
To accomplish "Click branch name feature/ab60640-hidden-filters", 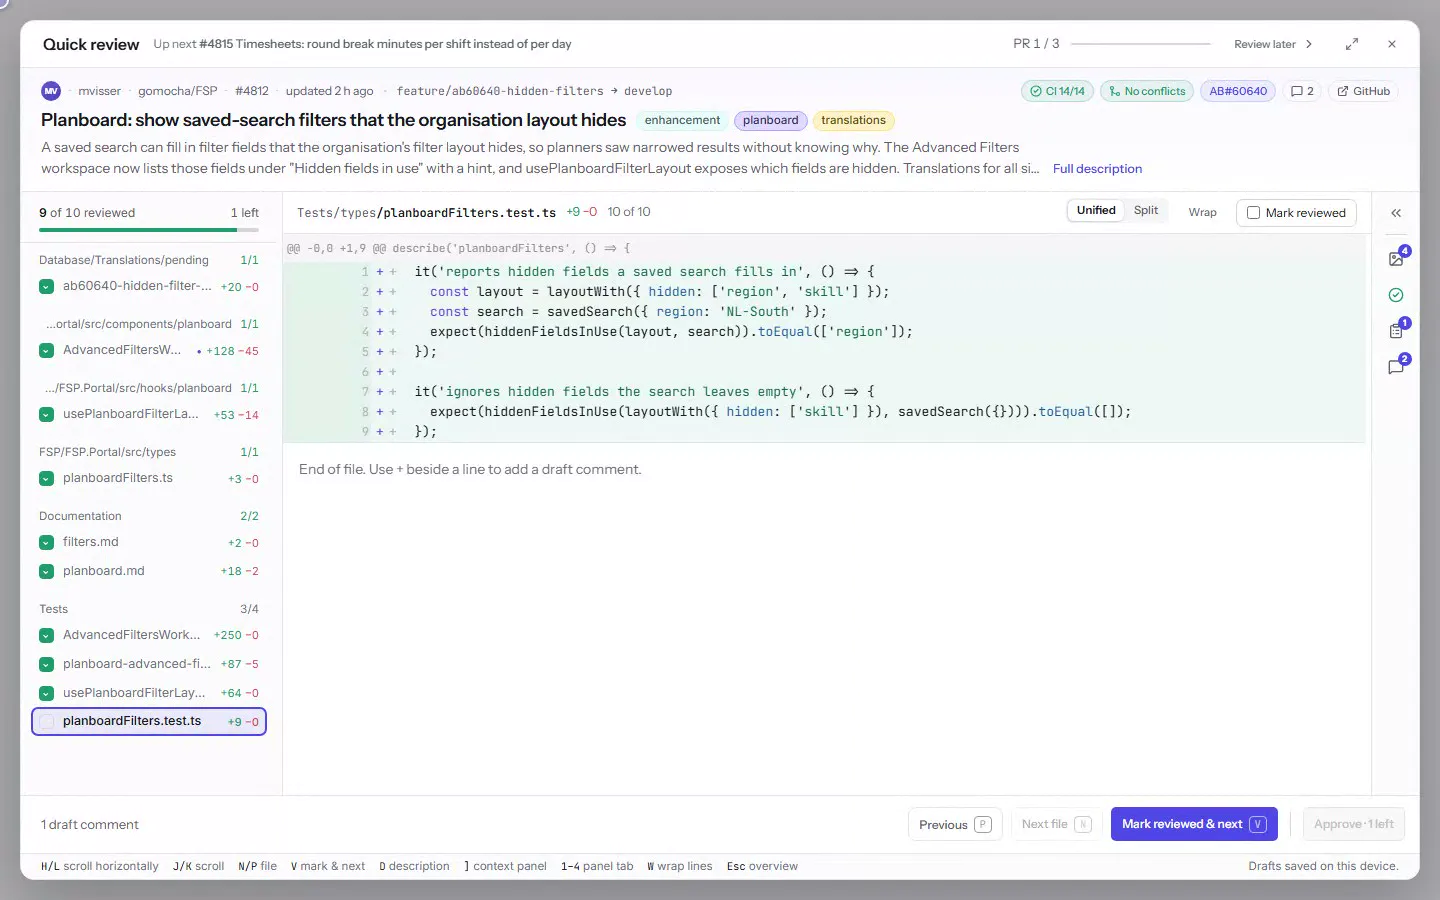I will (500, 91).
